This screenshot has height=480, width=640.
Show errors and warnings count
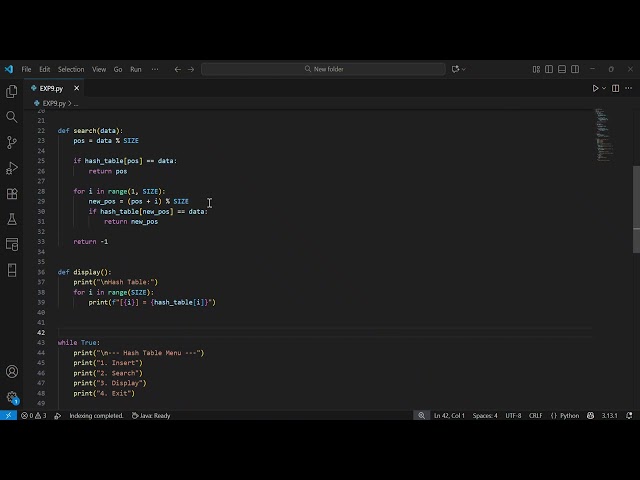click(x=34, y=416)
